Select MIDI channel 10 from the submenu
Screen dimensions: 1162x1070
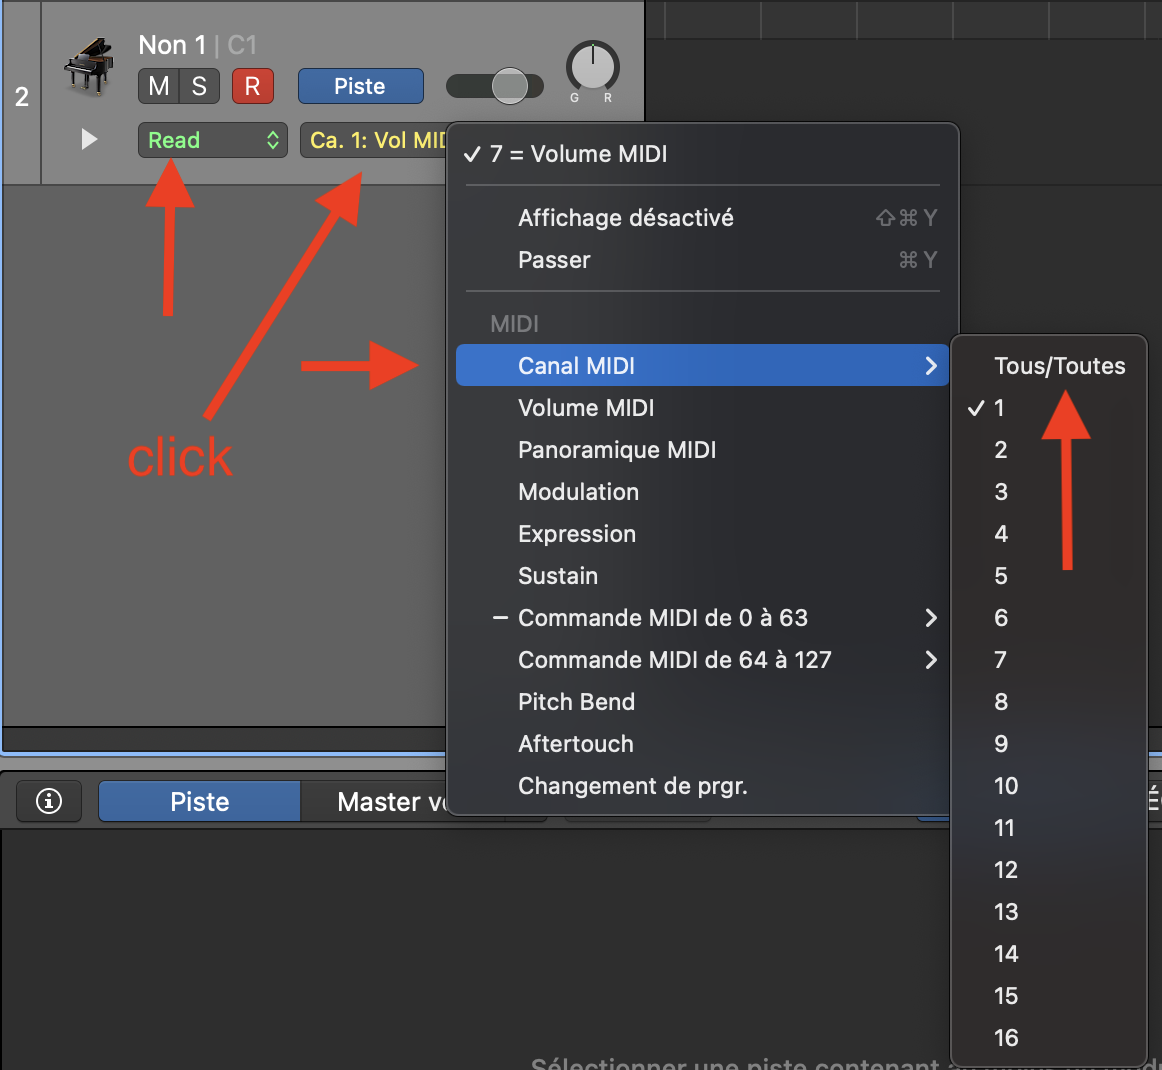[1006, 786]
